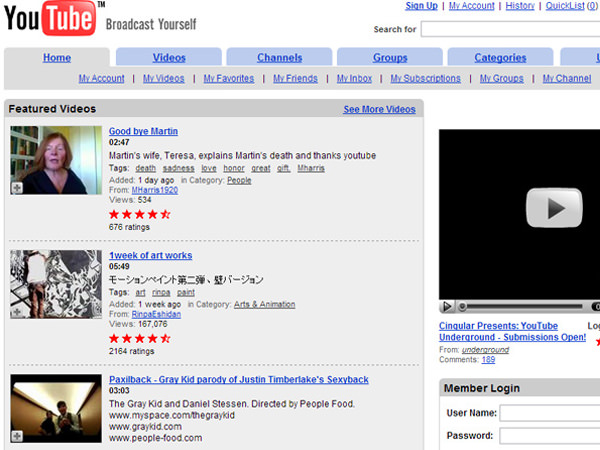The width and height of the screenshot is (600, 450).
Task: Click See More Videos
Action: (379, 109)
